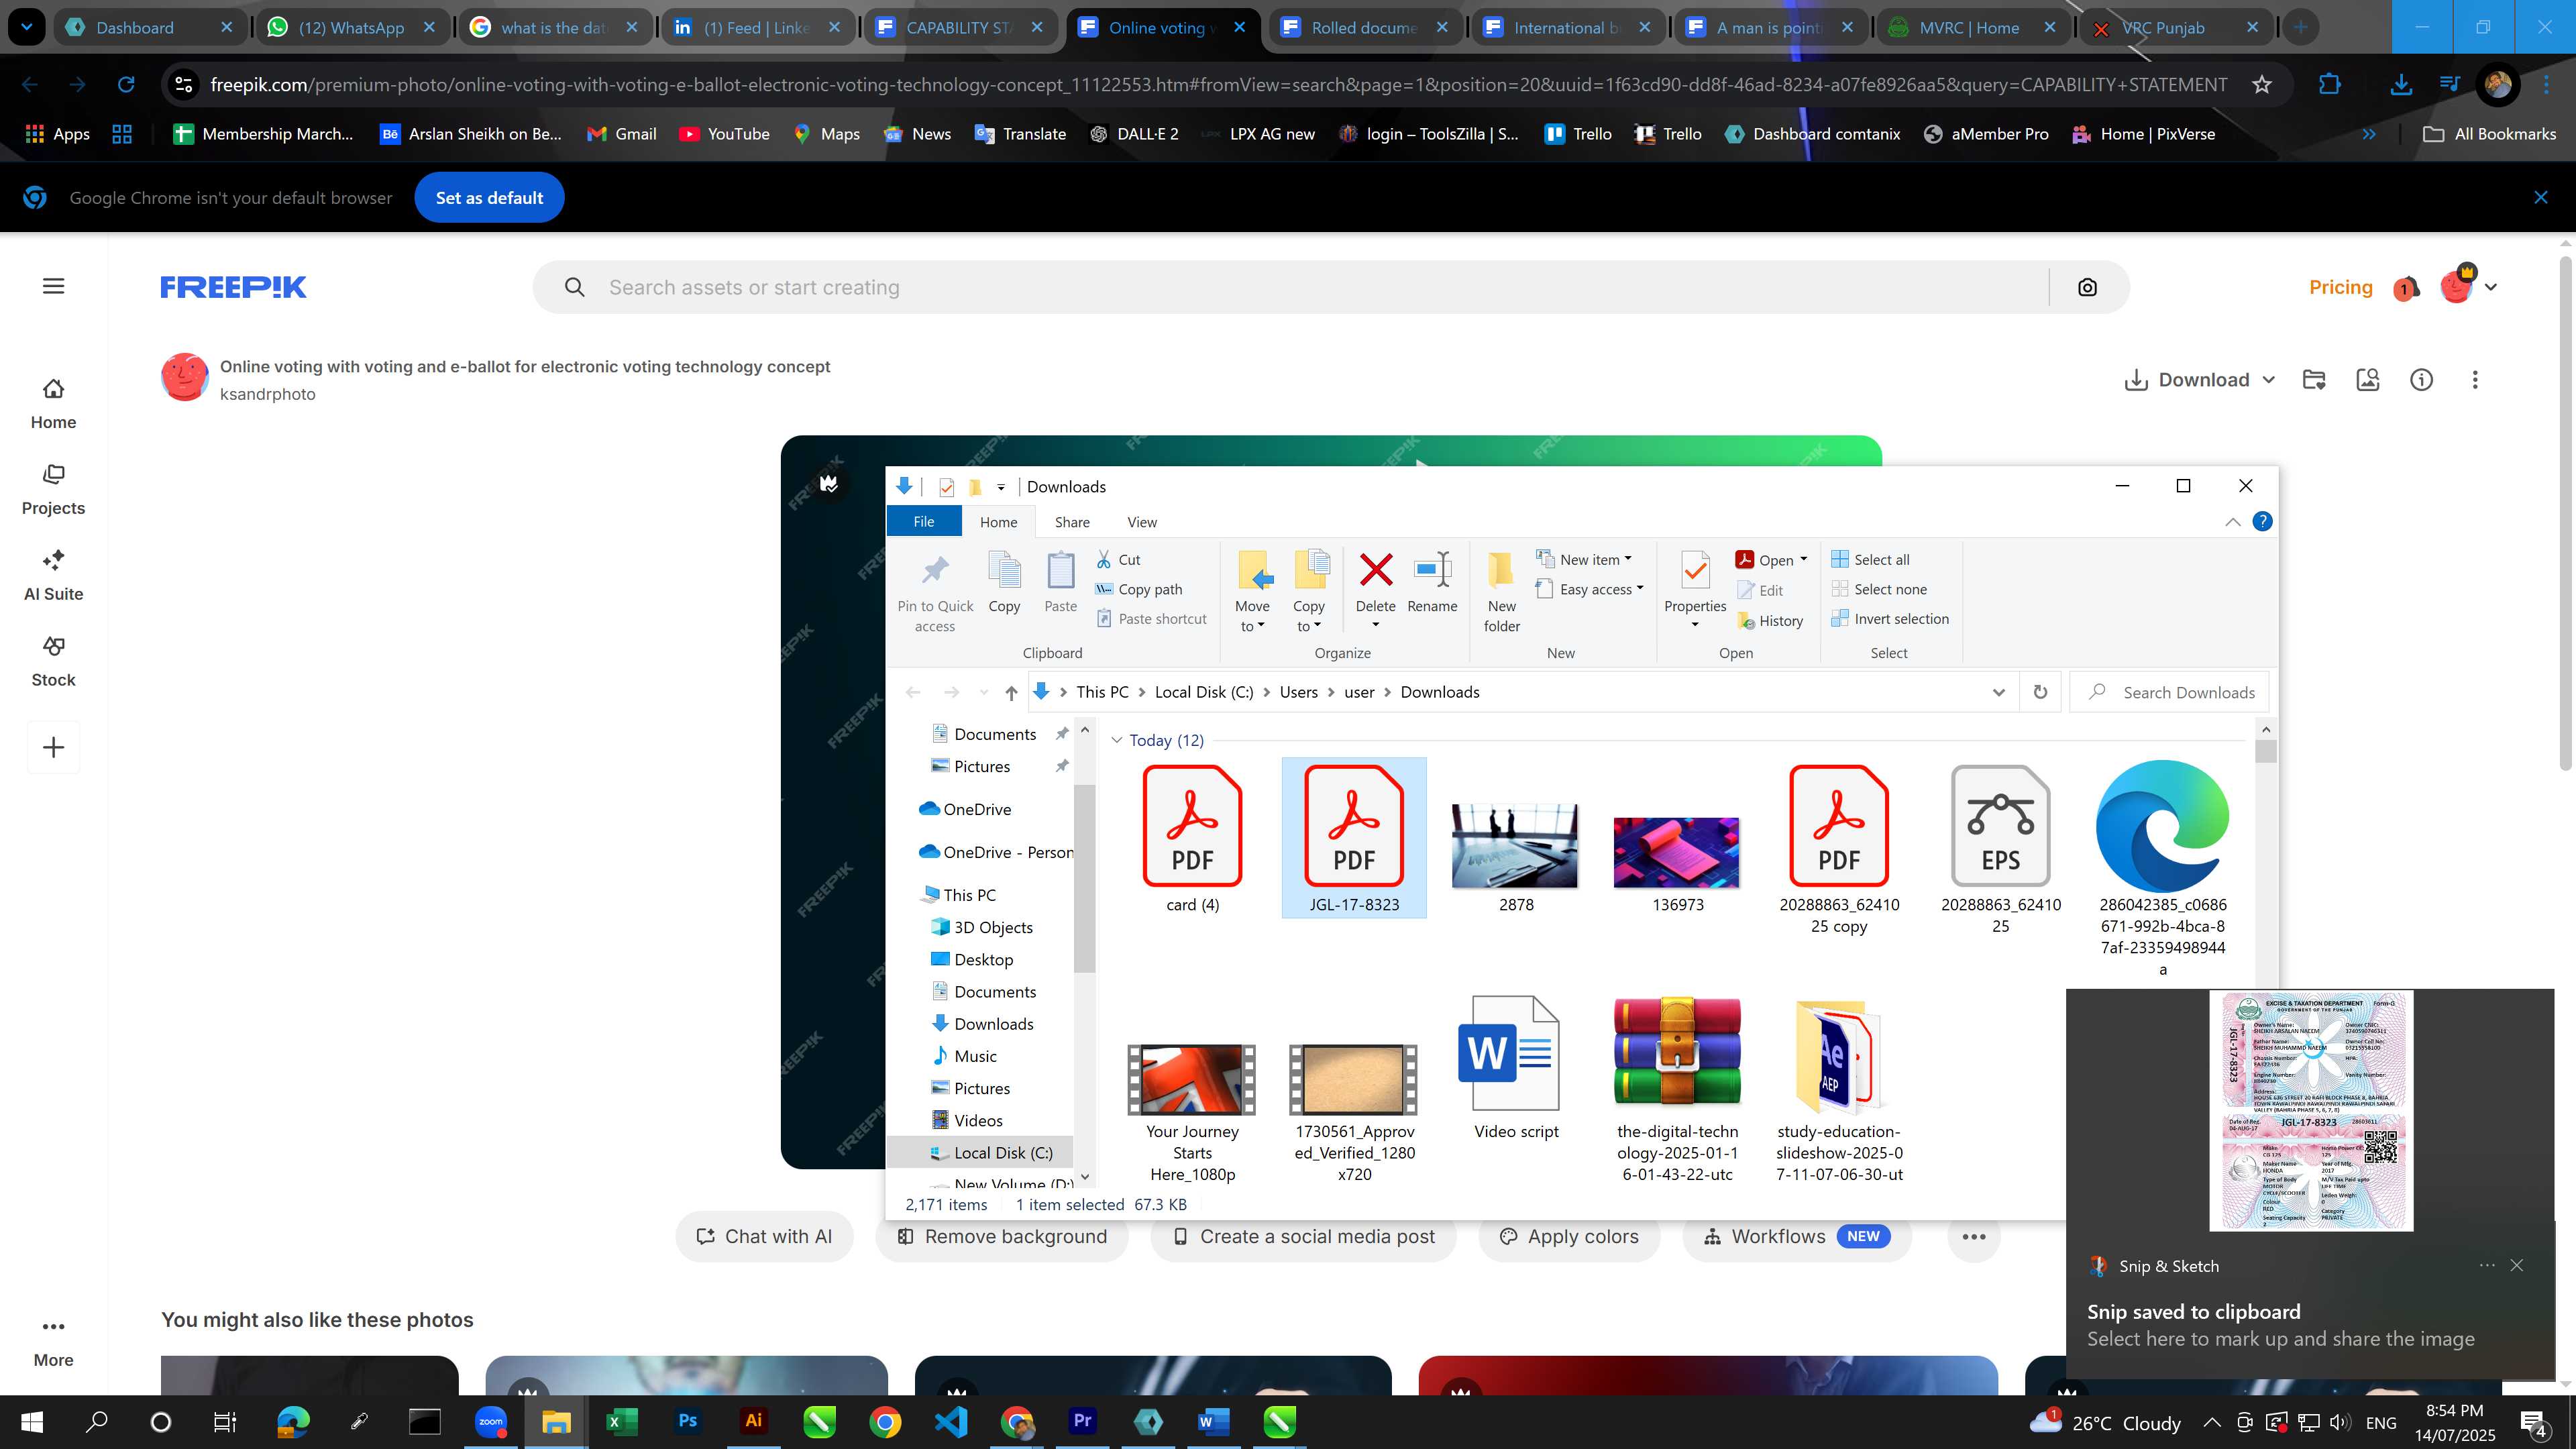The height and width of the screenshot is (1449, 2576).
Task: Click the Freepik info circle icon
Action: point(2421,379)
